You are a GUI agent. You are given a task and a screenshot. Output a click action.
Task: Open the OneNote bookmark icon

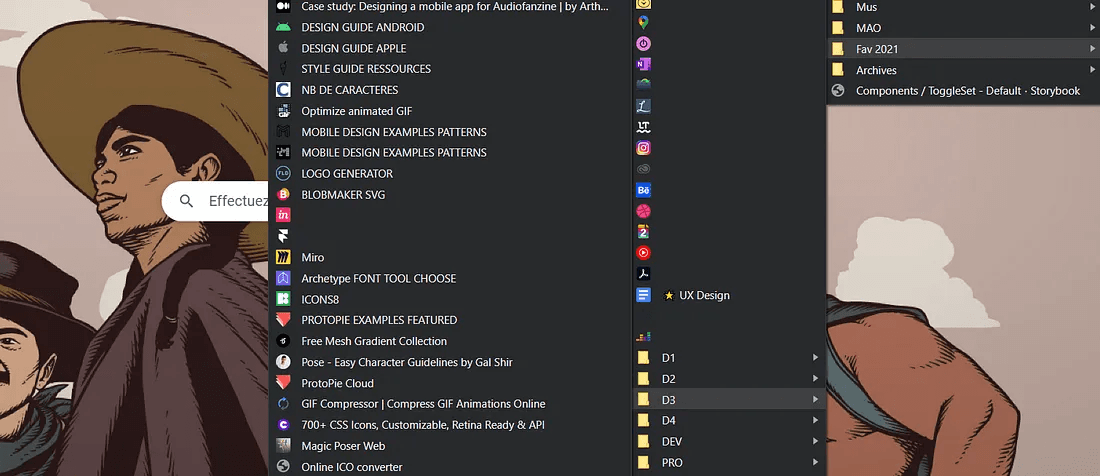click(x=643, y=64)
